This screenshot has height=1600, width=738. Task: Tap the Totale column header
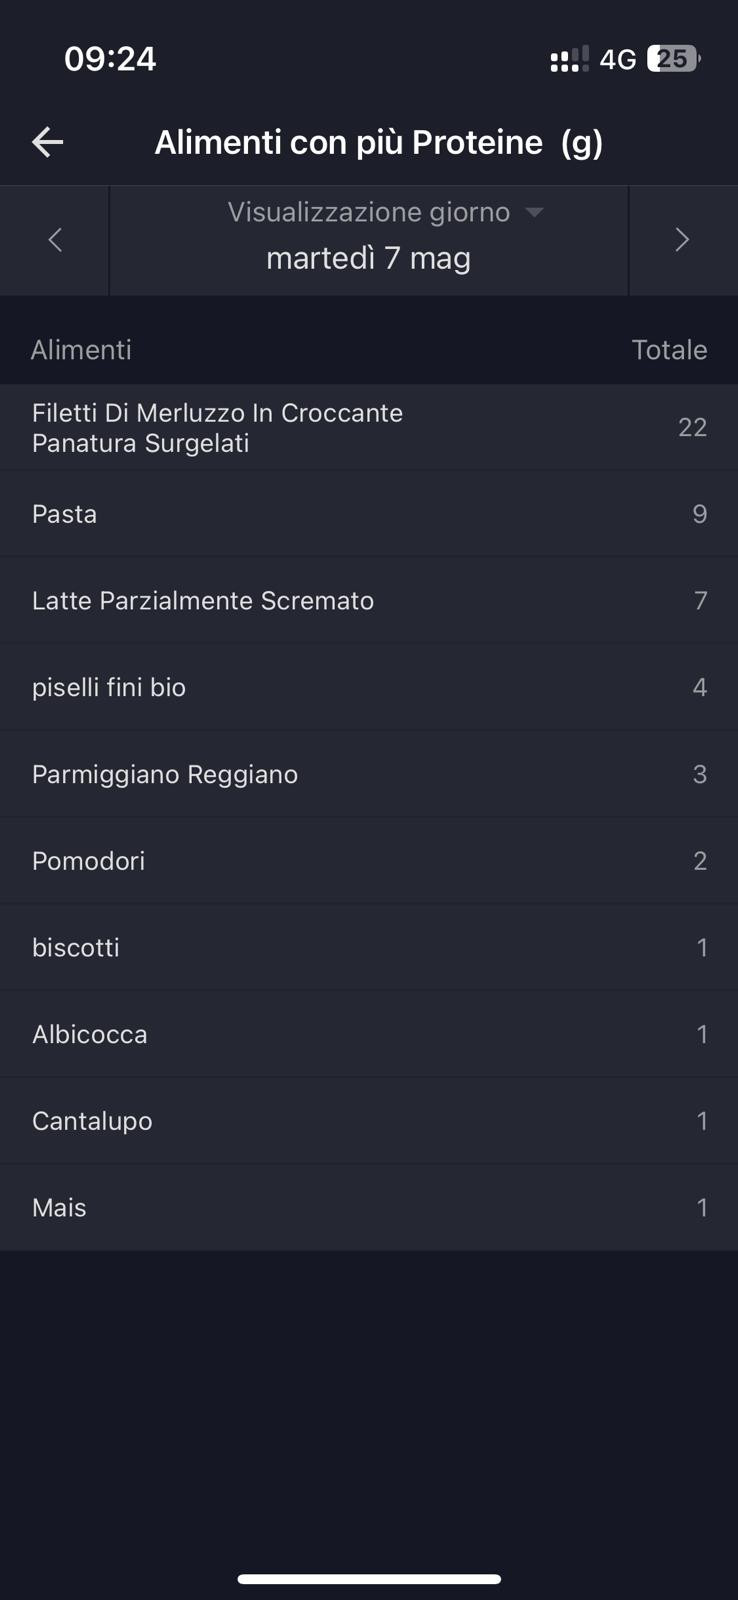tap(669, 350)
